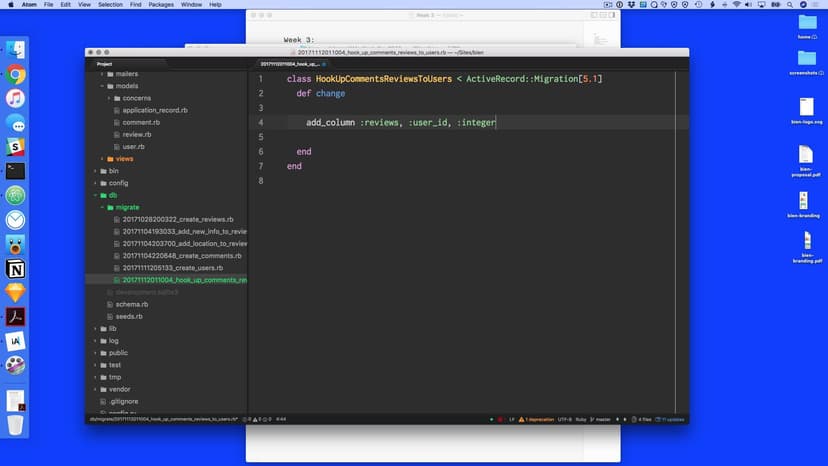The image size is (828, 466).
Task: Open Terminal from the dock
Action: (x=16, y=171)
